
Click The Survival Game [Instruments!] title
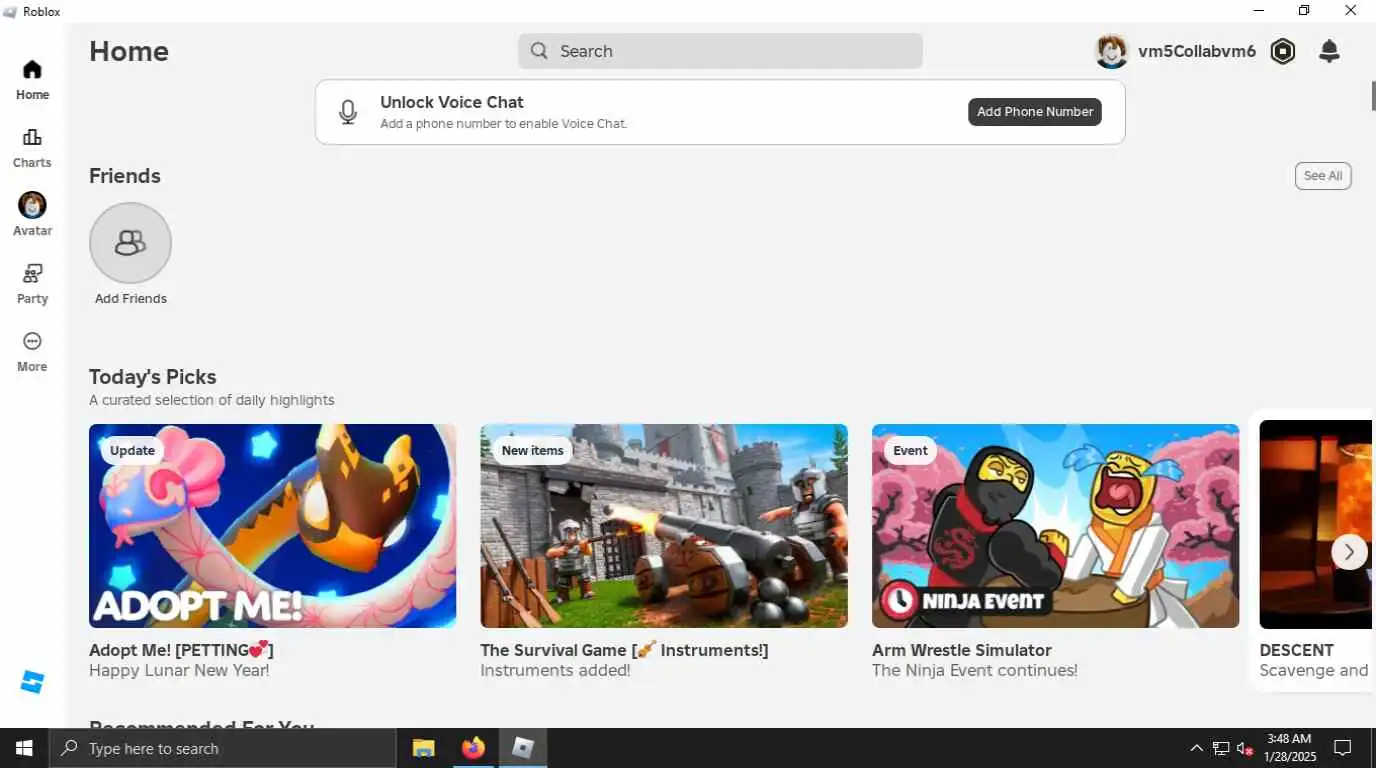pyautogui.click(x=624, y=650)
